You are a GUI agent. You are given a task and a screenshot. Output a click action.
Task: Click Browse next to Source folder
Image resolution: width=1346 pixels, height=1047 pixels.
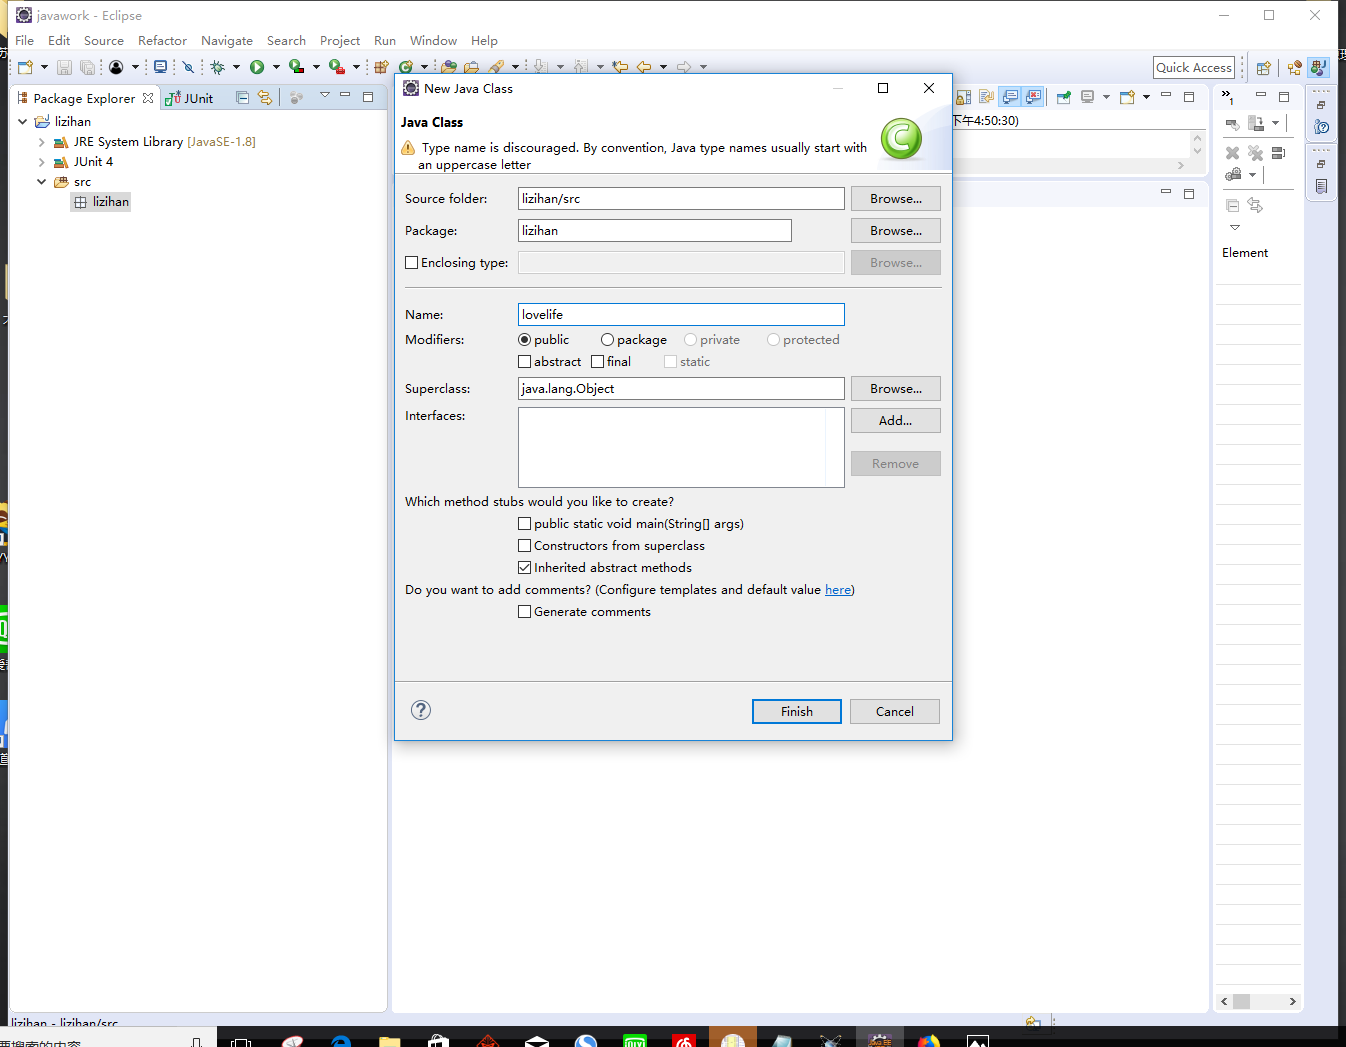click(x=896, y=199)
